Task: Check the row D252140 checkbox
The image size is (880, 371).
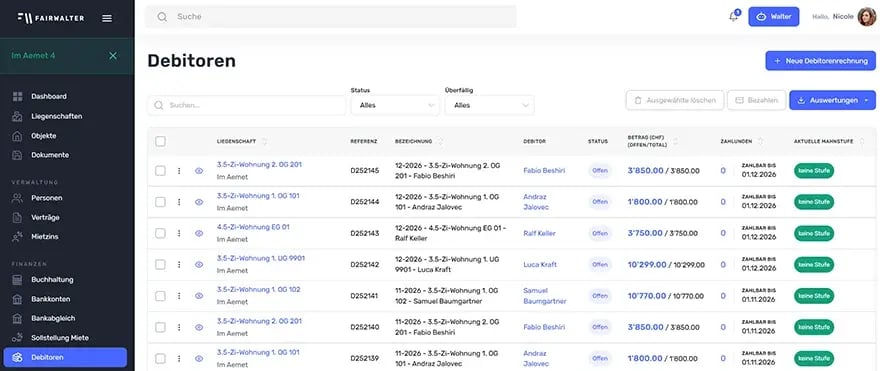Action: [x=161, y=327]
